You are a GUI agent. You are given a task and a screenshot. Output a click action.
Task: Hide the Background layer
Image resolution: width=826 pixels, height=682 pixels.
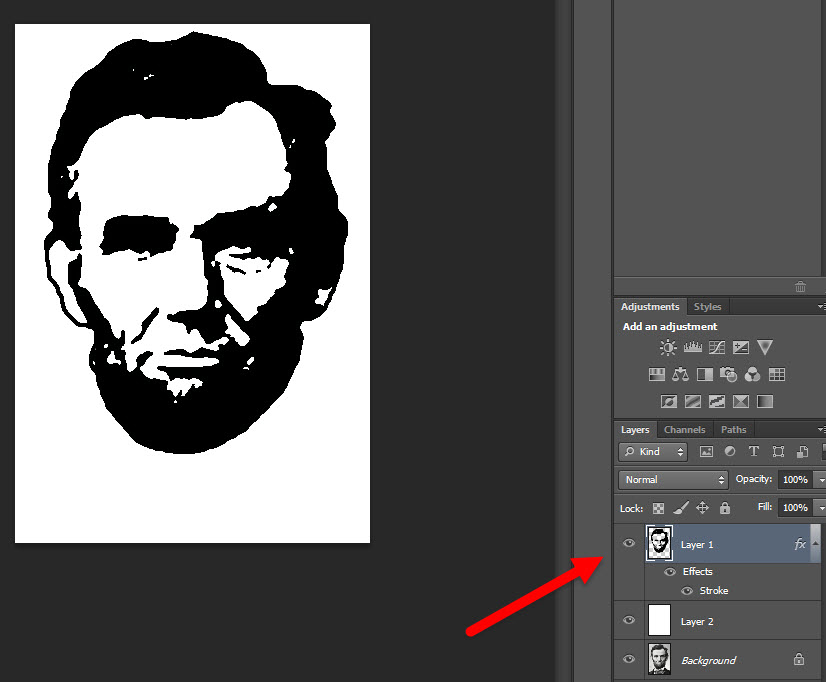point(629,660)
